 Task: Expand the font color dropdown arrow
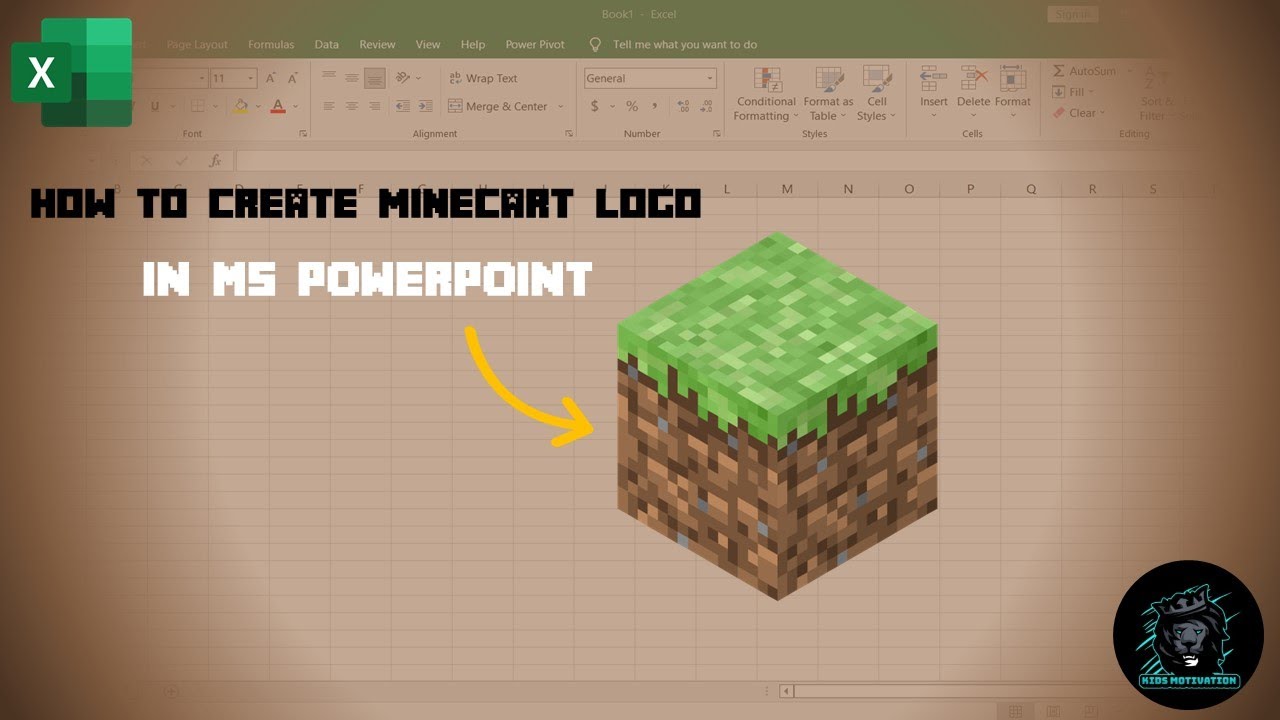[296, 106]
